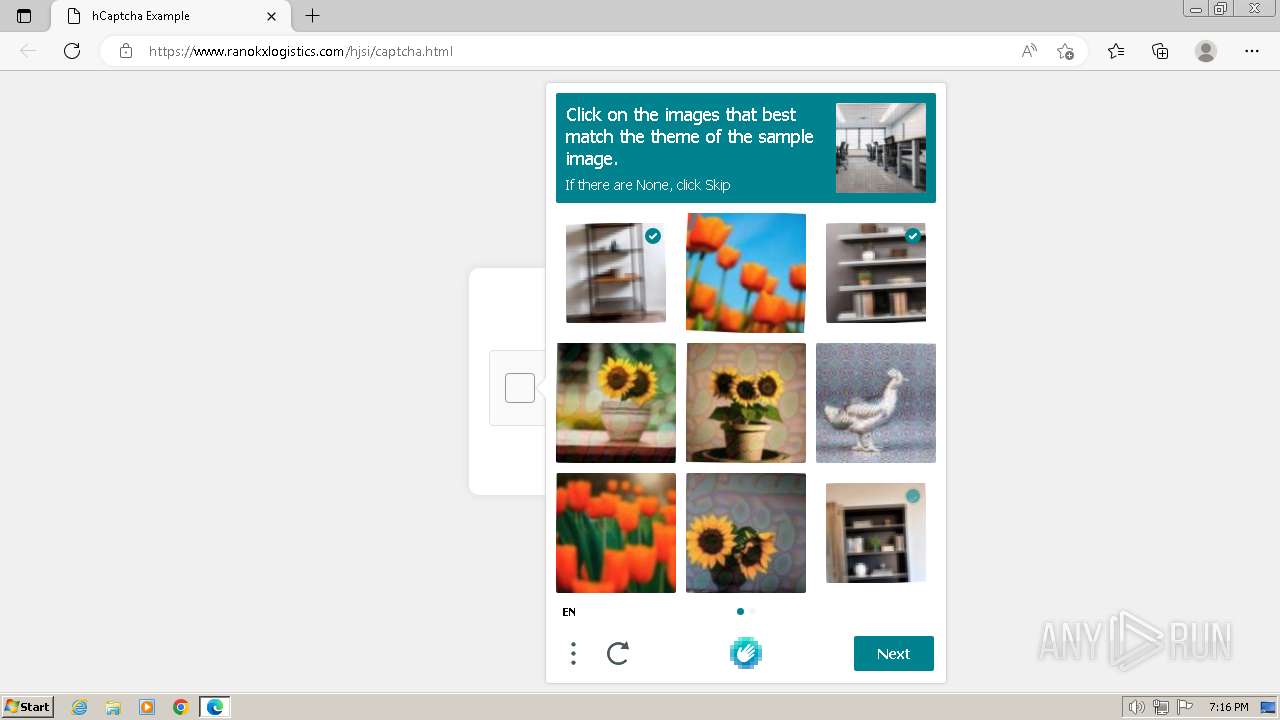This screenshot has height=720, width=1280.
Task: Click the browser Back arrow
Action: (28, 51)
